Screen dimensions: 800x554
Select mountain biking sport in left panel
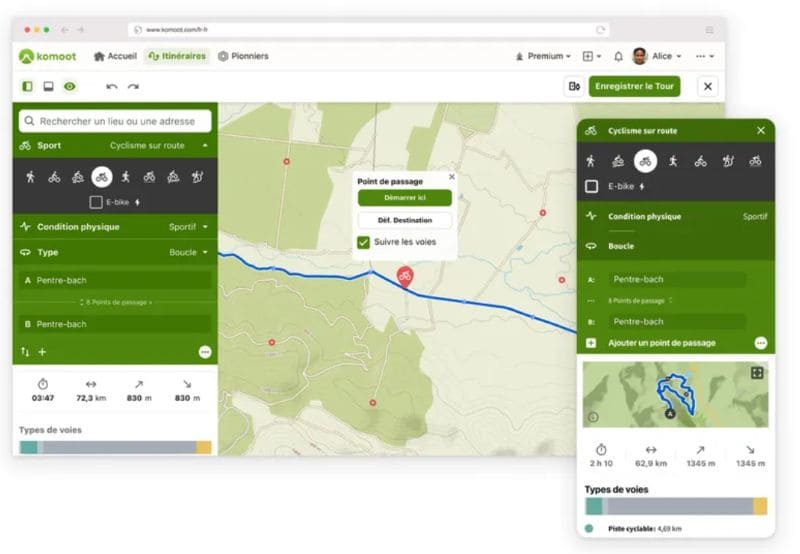(78, 177)
